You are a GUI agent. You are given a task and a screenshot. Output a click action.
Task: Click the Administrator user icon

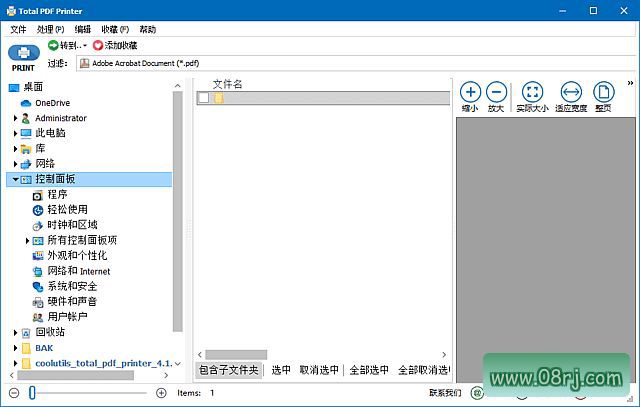[26, 118]
